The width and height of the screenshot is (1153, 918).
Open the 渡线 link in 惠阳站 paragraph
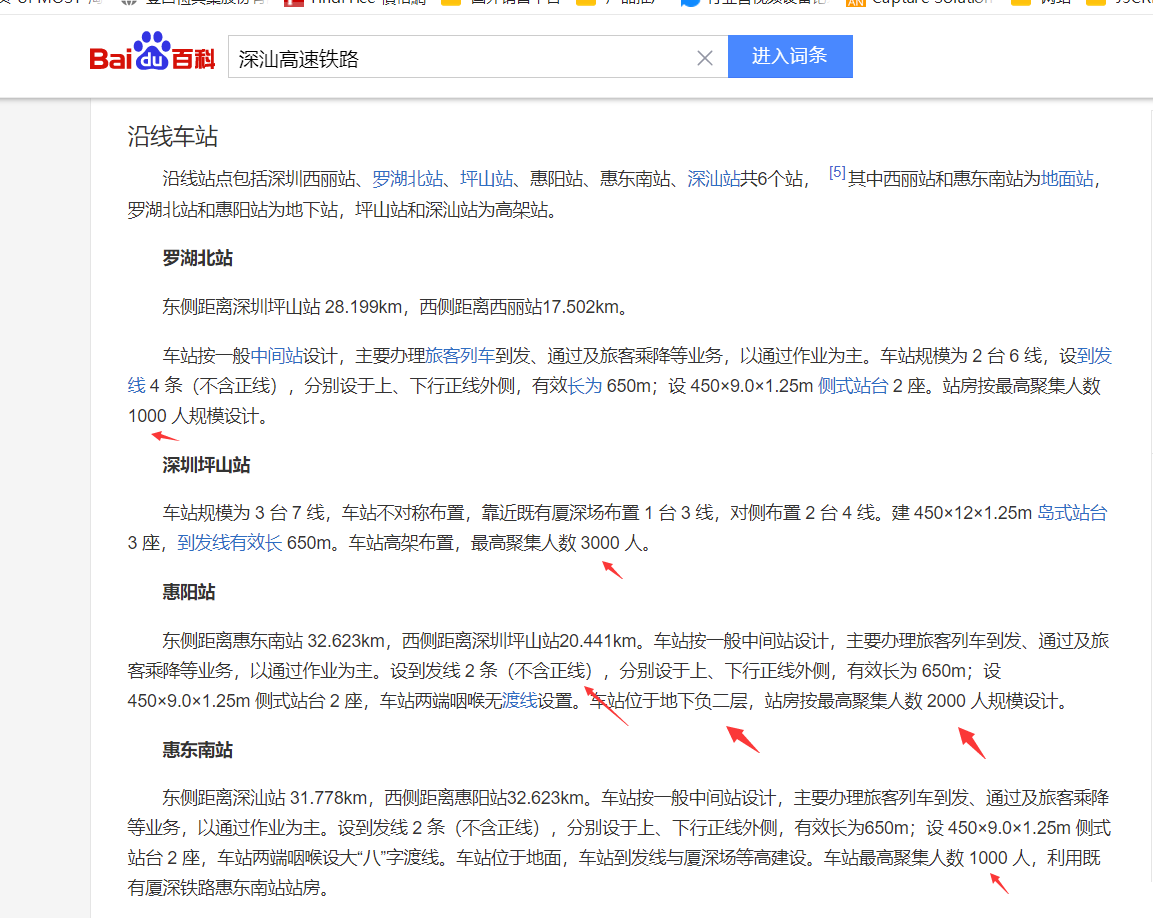click(x=520, y=701)
